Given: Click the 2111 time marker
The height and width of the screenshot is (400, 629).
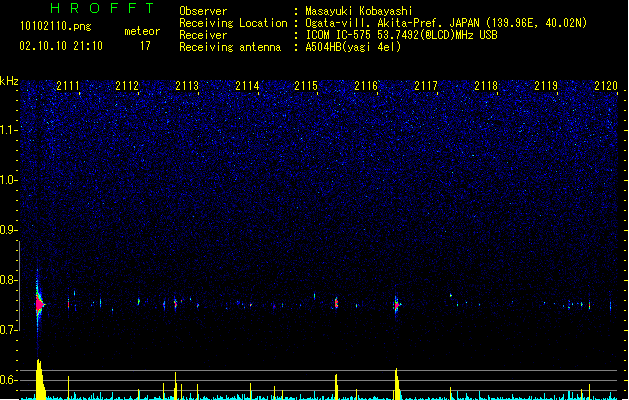Looking at the screenshot, I should point(68,86).
